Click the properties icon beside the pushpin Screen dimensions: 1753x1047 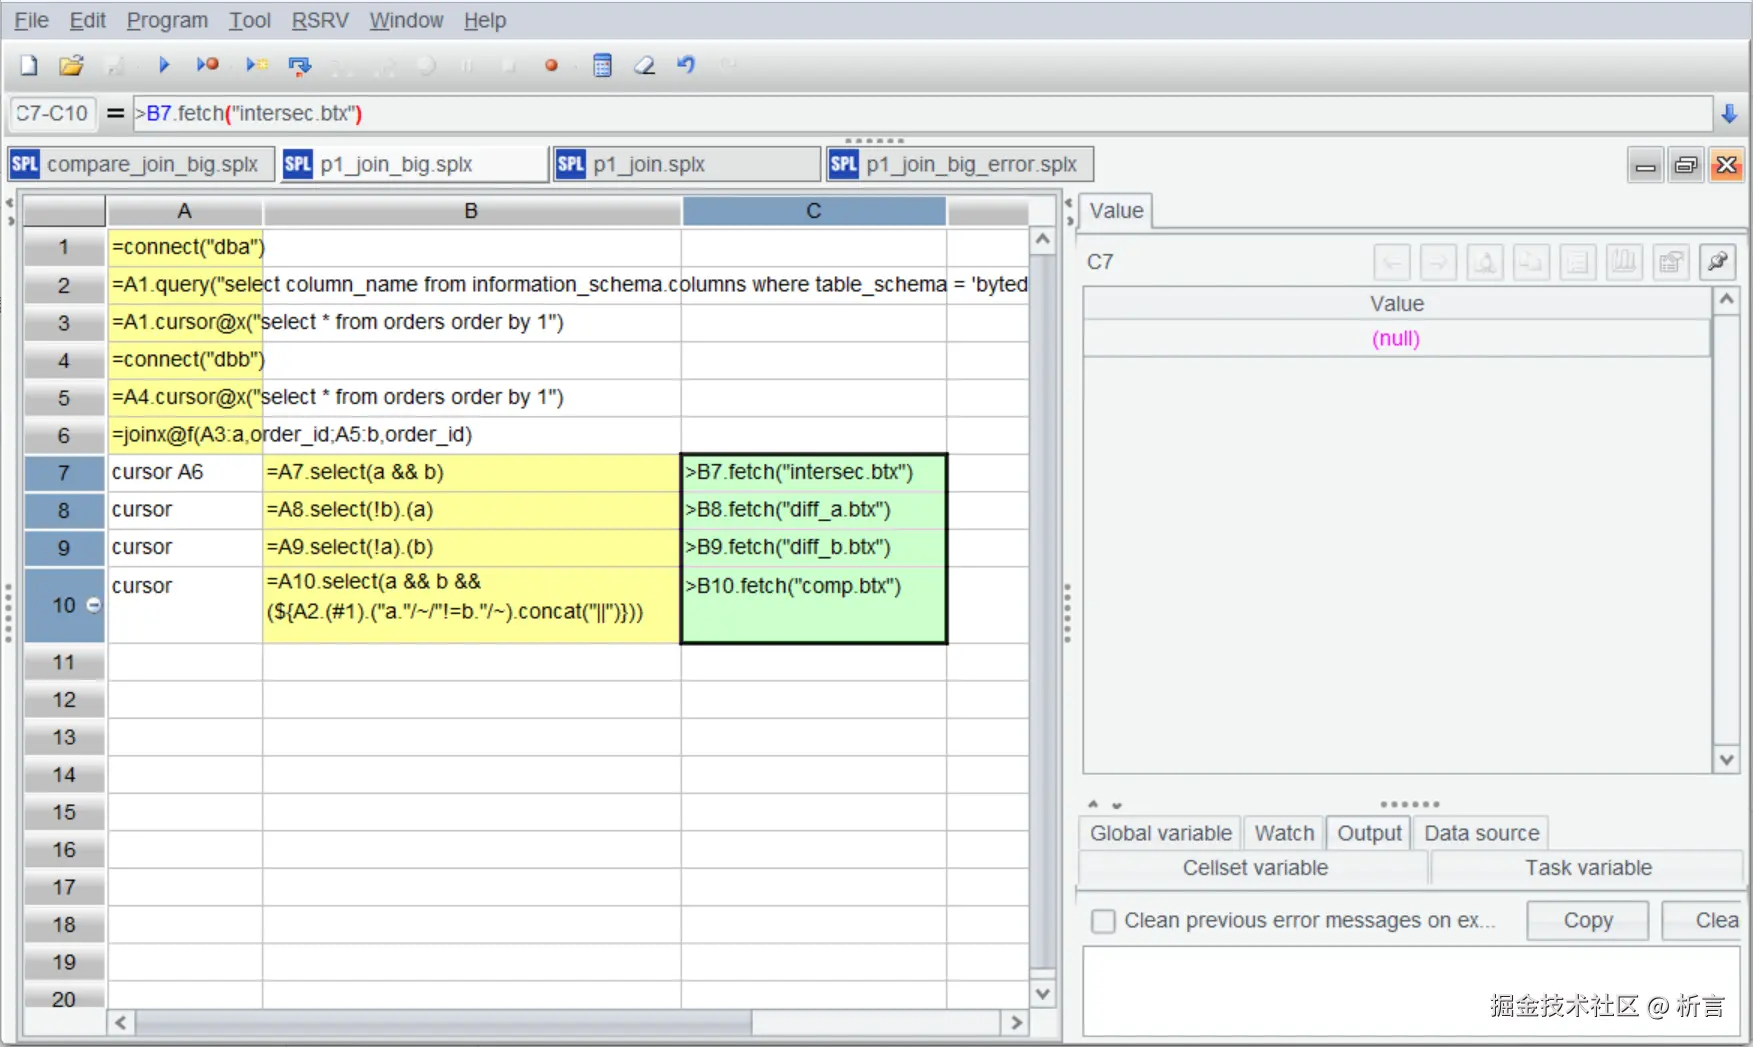1671,262
